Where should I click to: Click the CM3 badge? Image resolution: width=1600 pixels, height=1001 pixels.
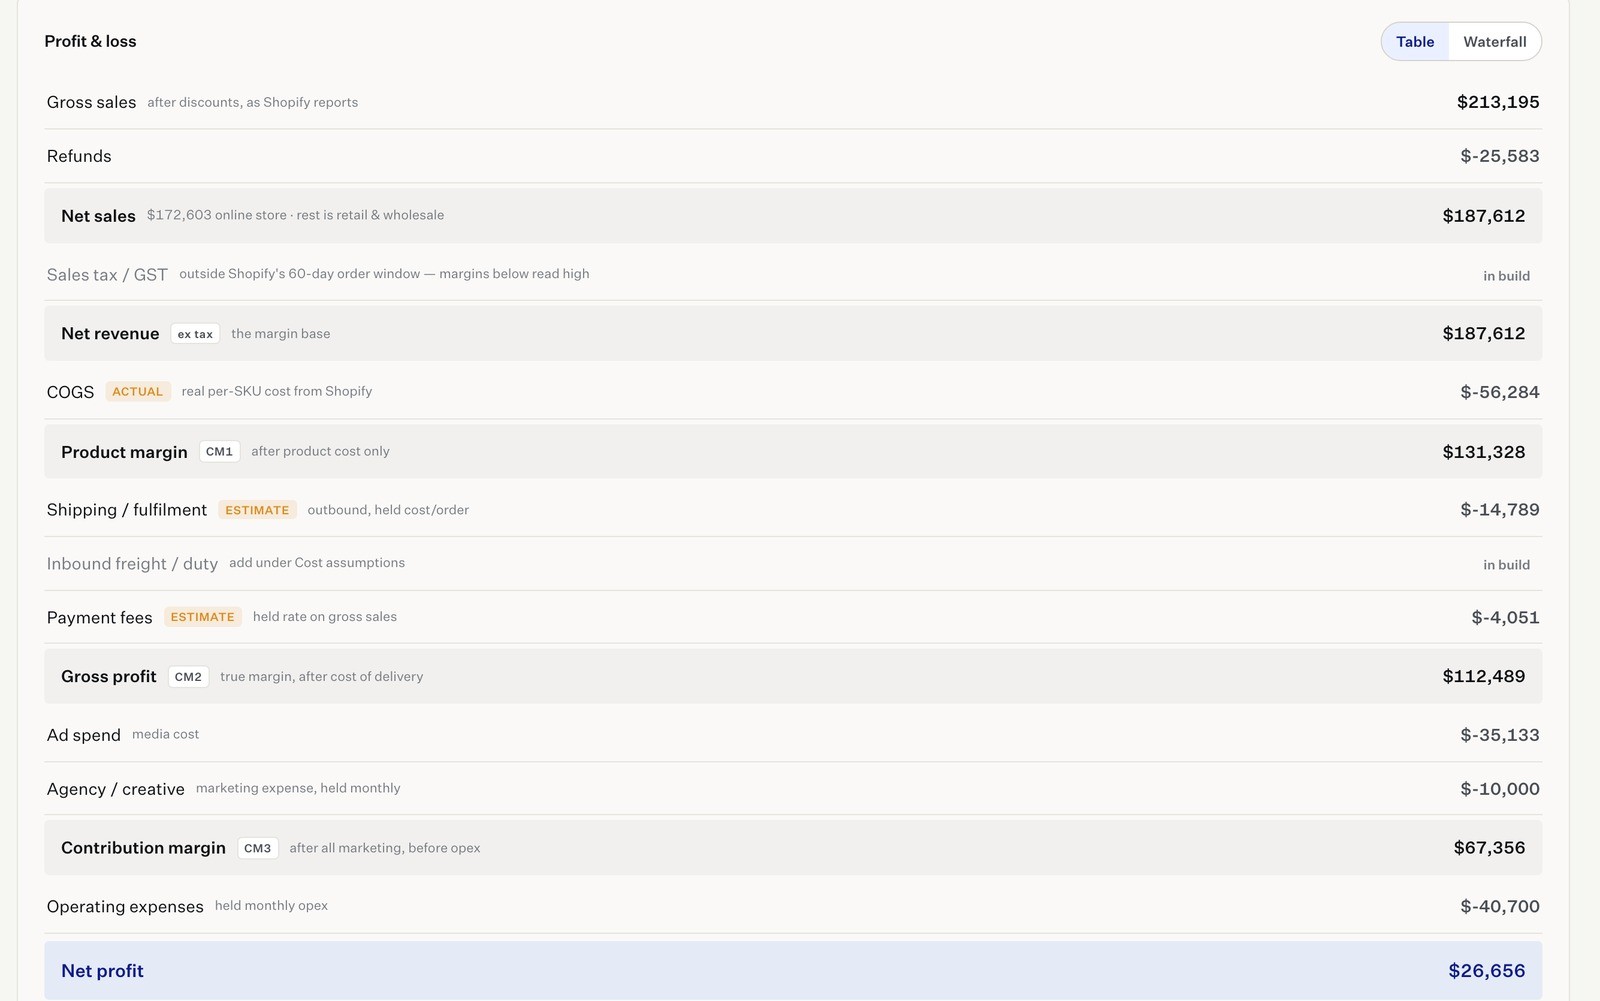pos(258,848)
